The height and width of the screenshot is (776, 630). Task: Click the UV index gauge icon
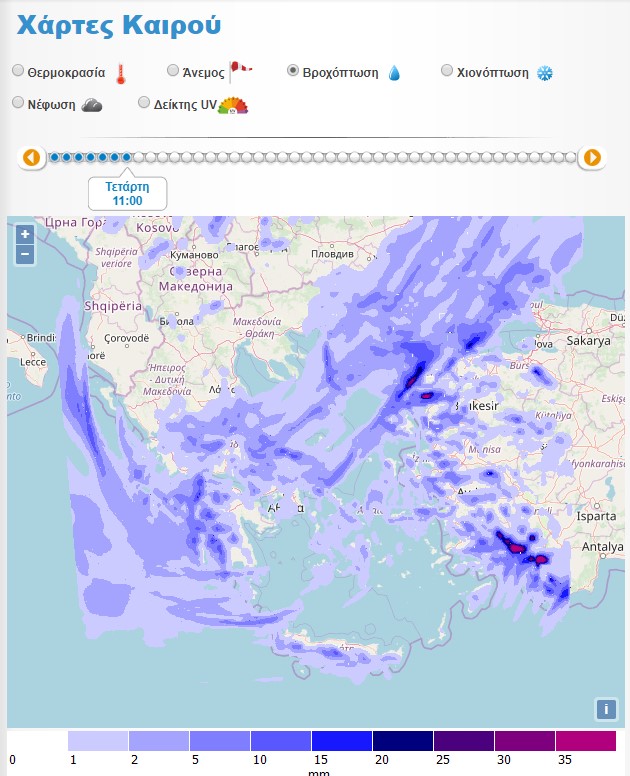(x=233, y=105)
